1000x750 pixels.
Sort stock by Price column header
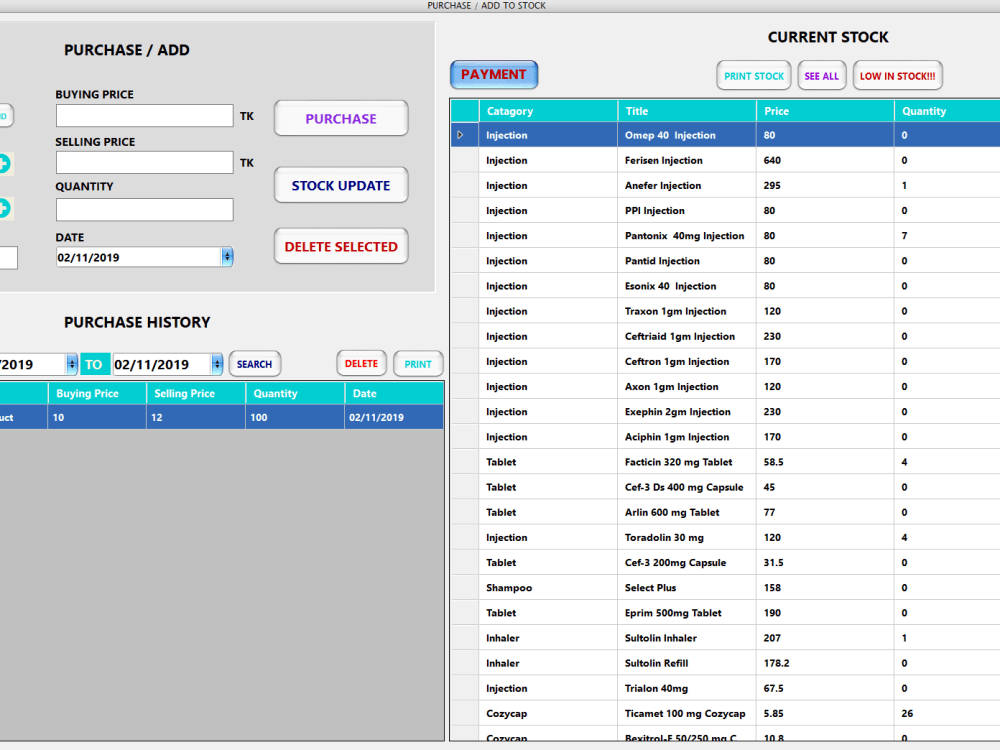[825, 111]
